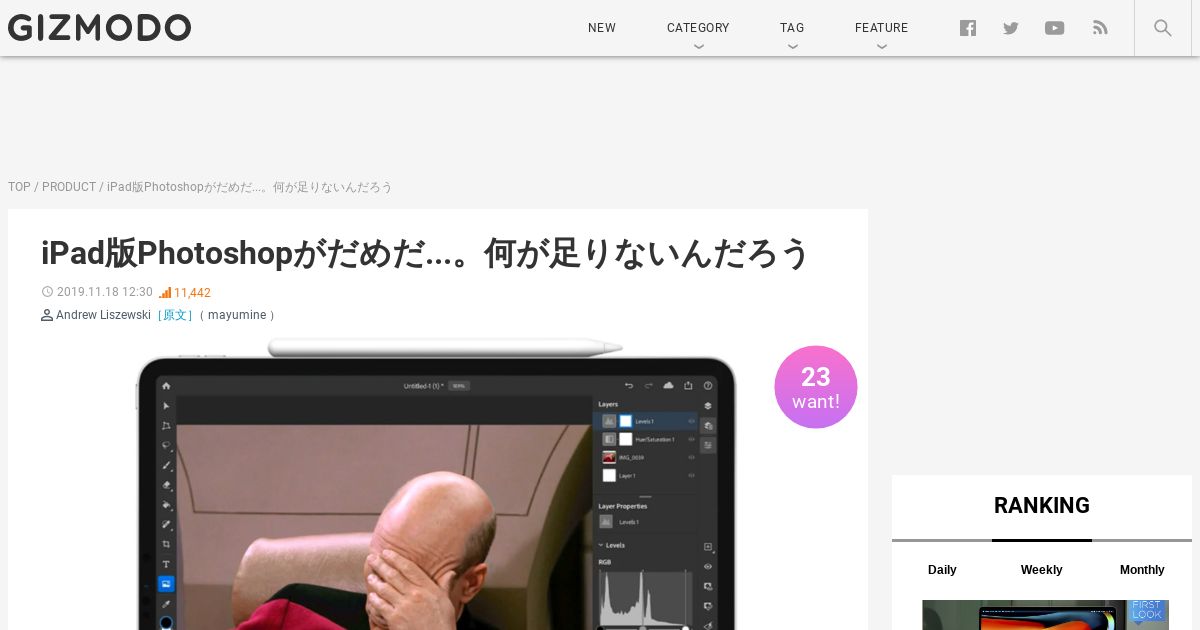Open the Gizmodo Facebook page icon

tap(968, 28)
